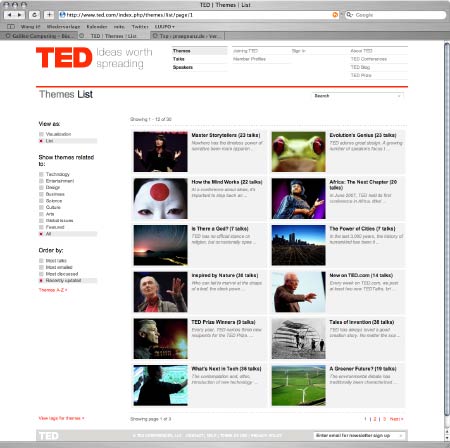Go to results page 2
The image size is (450, 448).
coord(375,419)
